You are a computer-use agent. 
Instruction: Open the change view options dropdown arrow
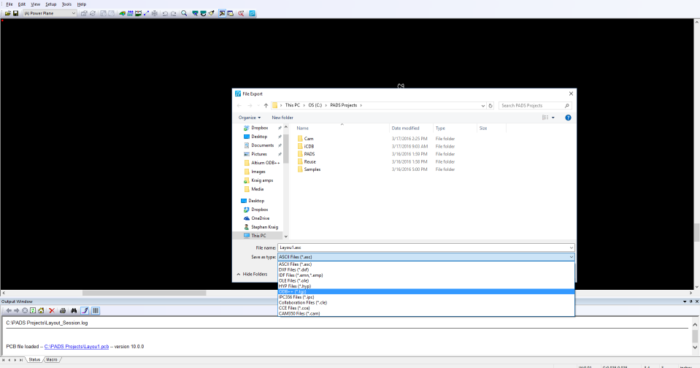click(x=553, y=117)
